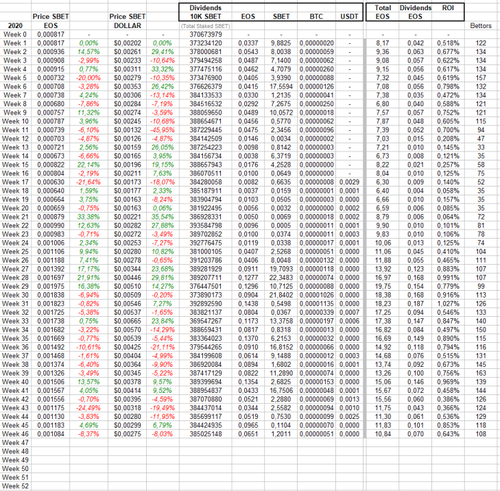Select the Total EOS header cell
Screen dimensions: 500x491
[382, 12]
